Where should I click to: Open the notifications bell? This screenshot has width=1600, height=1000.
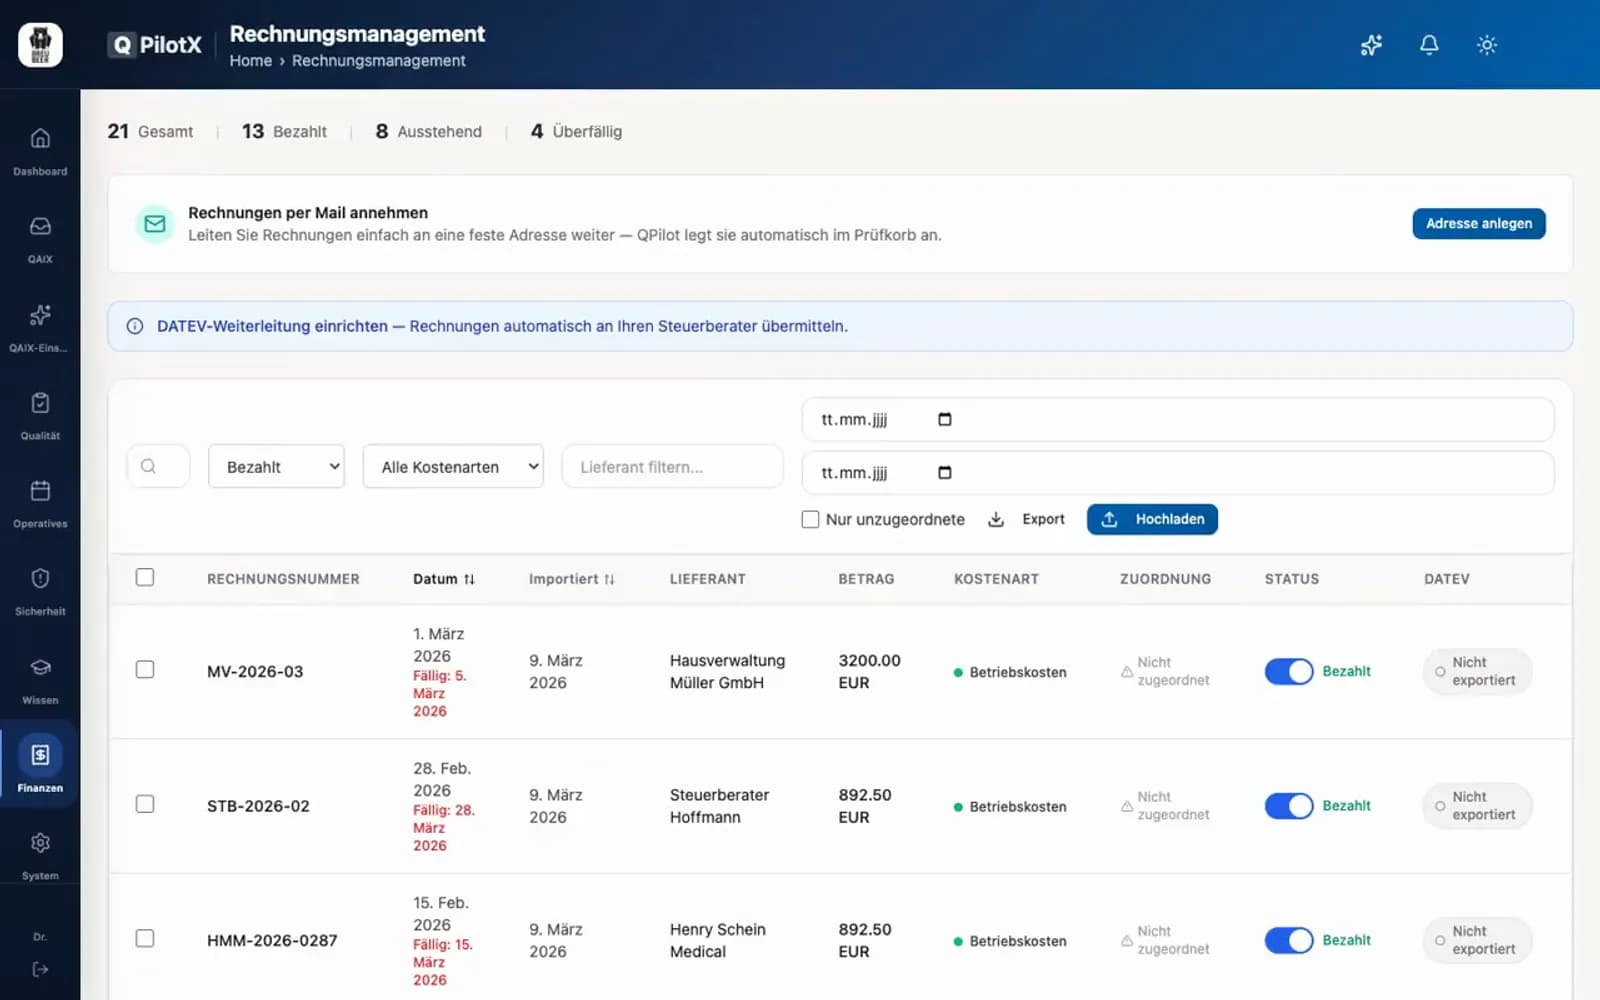tap(1429, 45)
